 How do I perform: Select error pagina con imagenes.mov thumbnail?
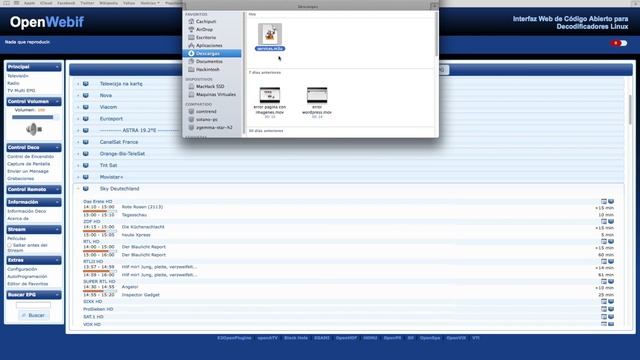pyautogui.click(x=270, y=95)
